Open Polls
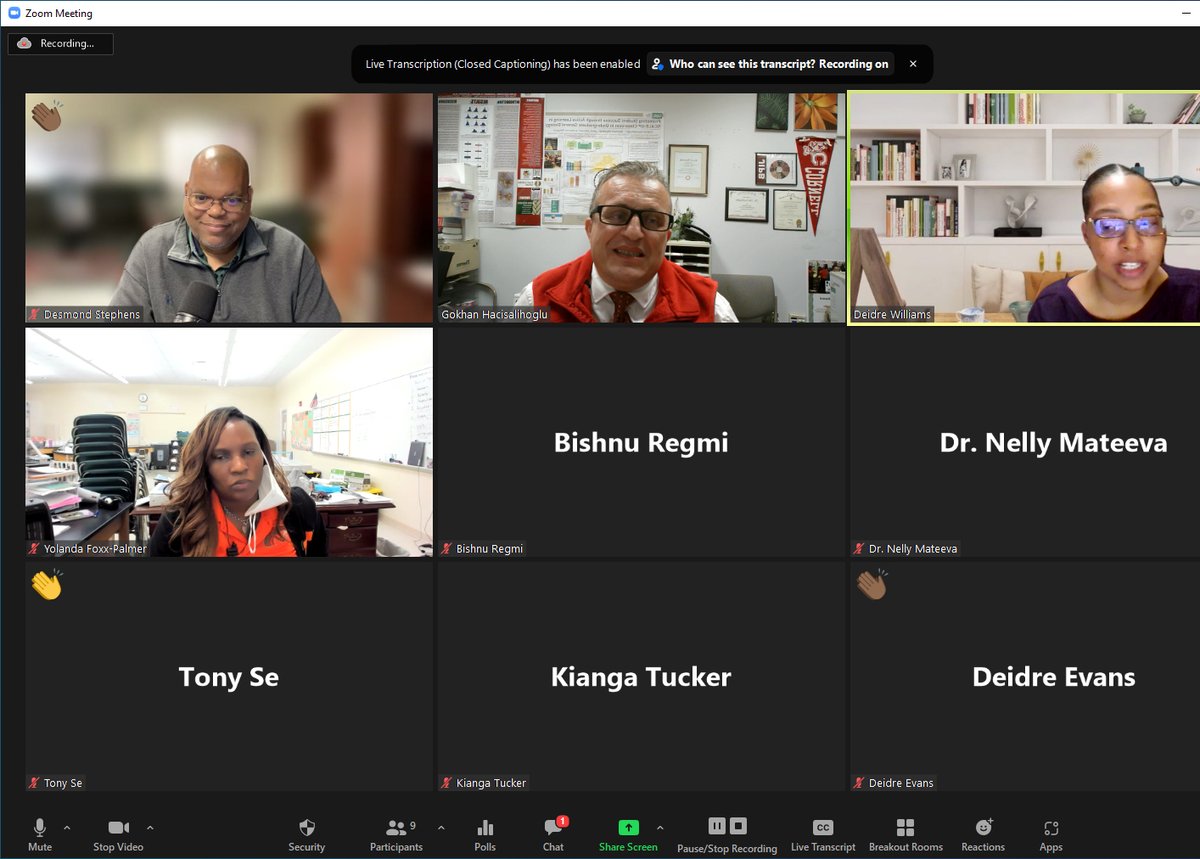The image size is (1200, 859). pos(485,834)
